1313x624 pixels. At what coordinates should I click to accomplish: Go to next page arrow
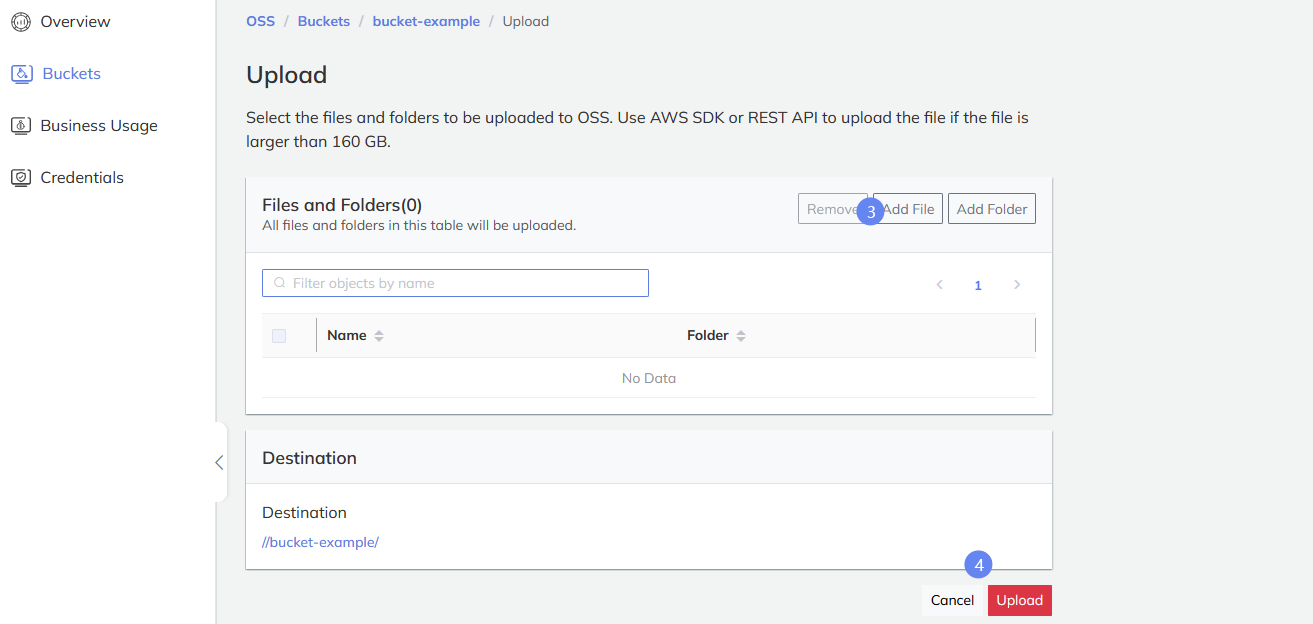pyautogui.click(x=1017, y=285)
